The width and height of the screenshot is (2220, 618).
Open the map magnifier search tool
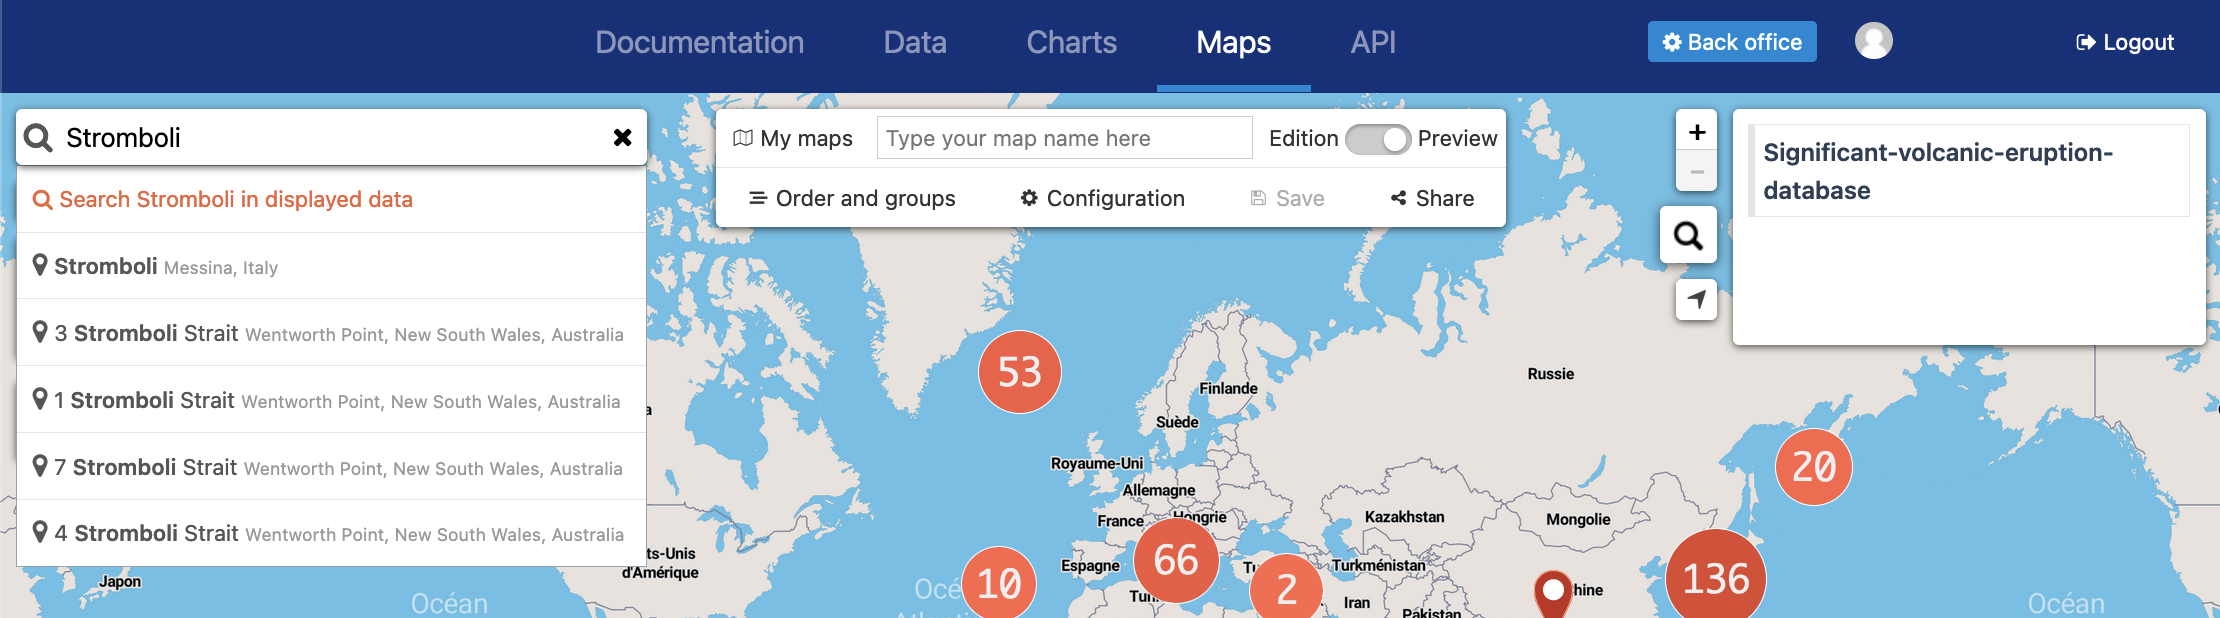pyautogui.click(x=1688, y=236)
